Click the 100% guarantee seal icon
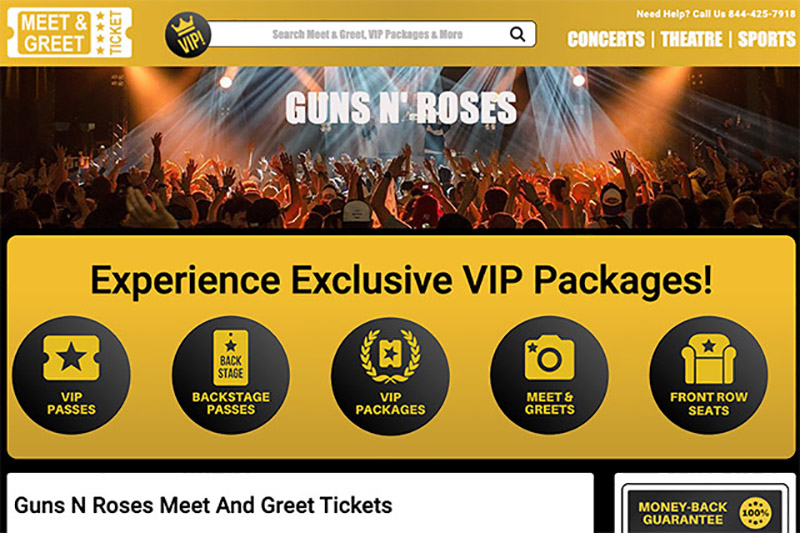 (756, 513)
